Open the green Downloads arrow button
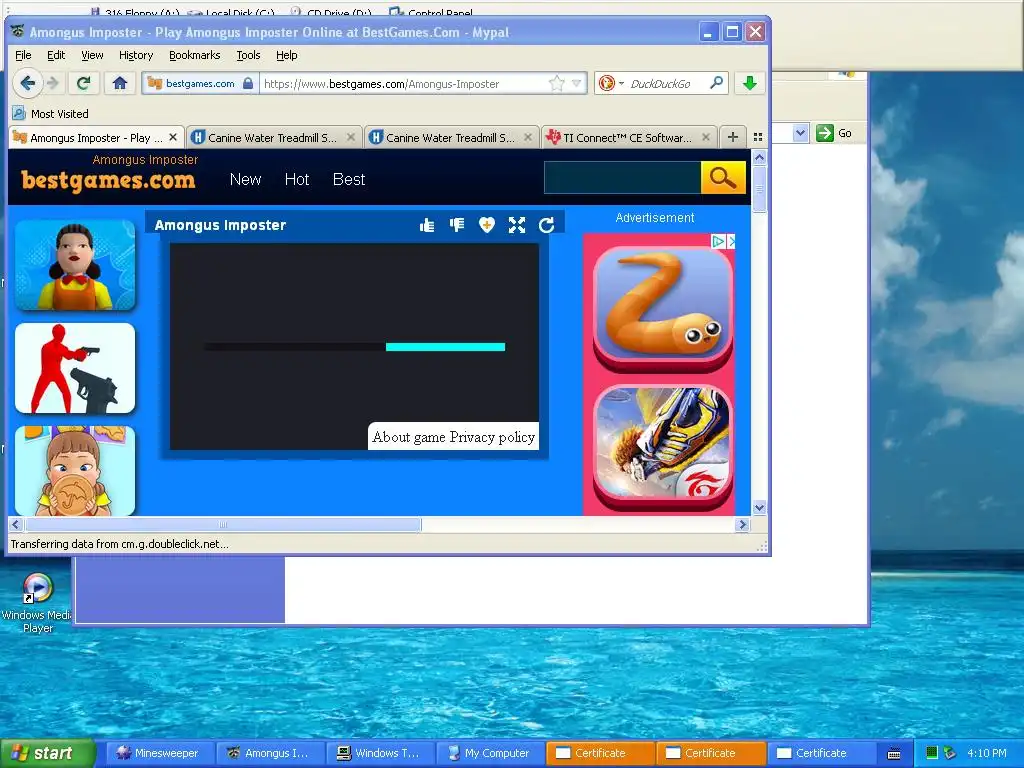Image resolution: width=1024 pixels, height=768 pixels. pos(750,83)
